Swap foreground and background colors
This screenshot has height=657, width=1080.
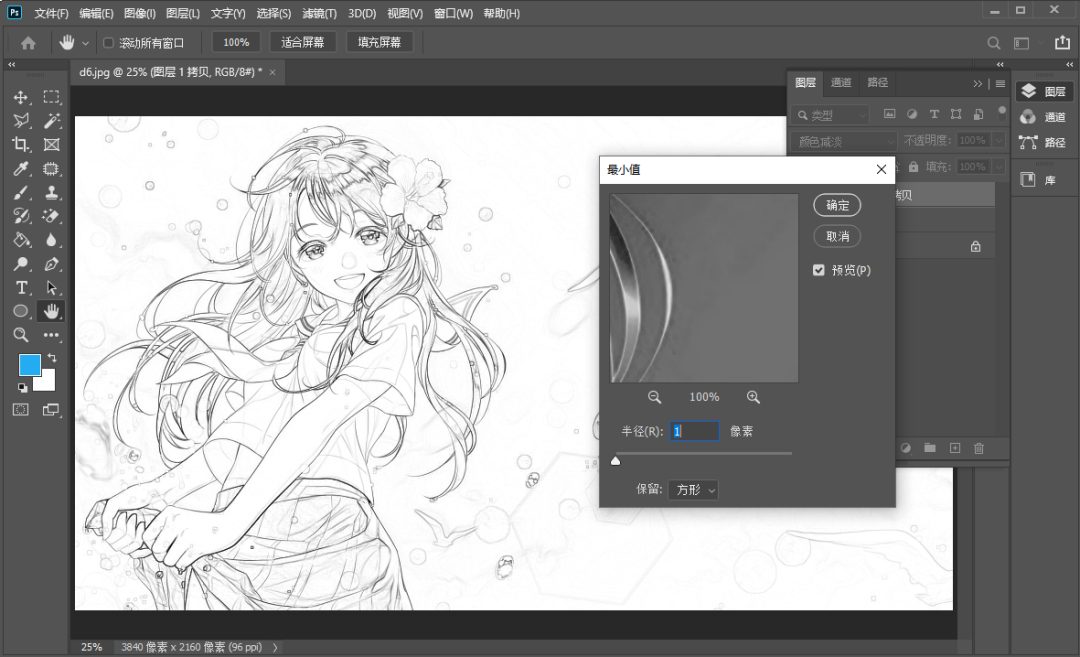[x=52, y=357]
